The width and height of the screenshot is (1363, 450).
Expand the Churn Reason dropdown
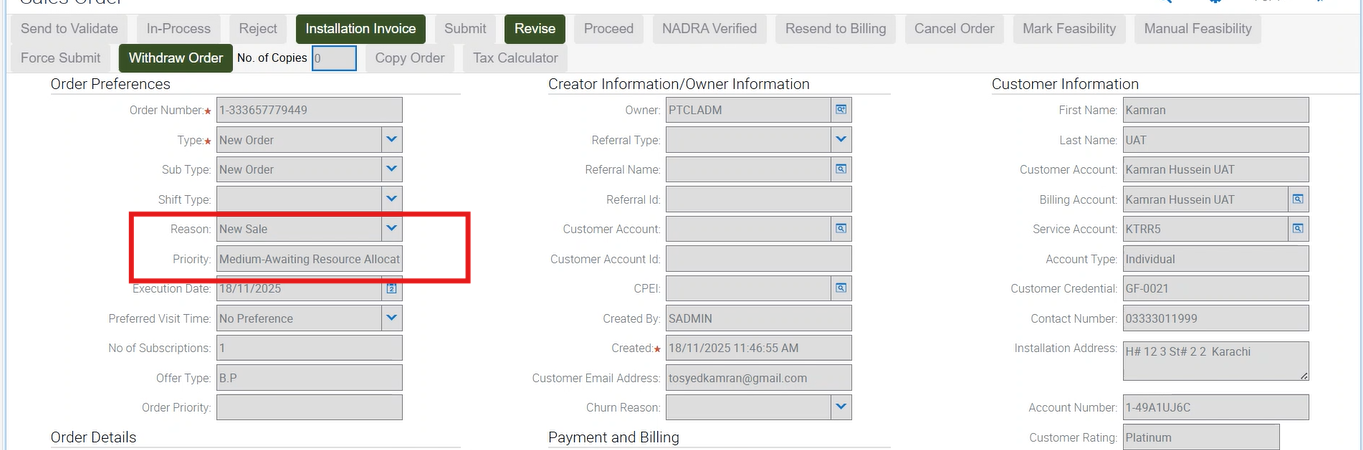841,407
